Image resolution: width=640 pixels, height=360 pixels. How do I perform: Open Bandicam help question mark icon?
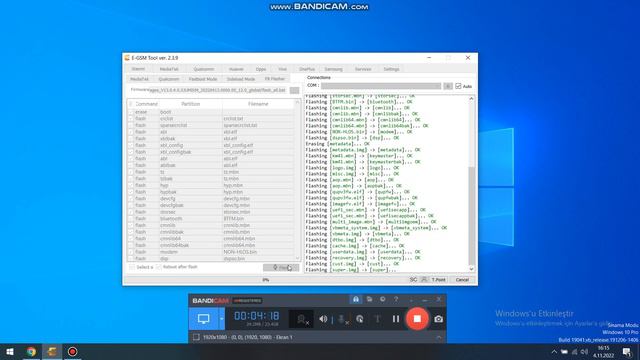click(396, 300)
